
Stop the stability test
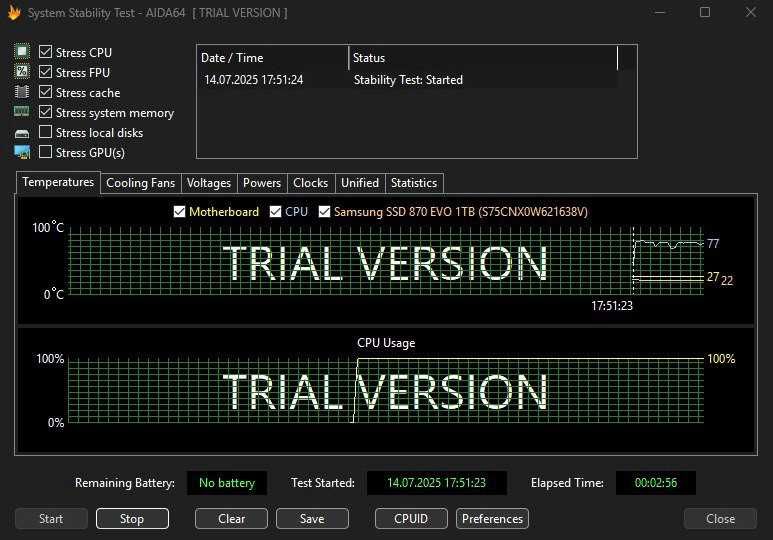pyautogui.click(x=132, y=519)
